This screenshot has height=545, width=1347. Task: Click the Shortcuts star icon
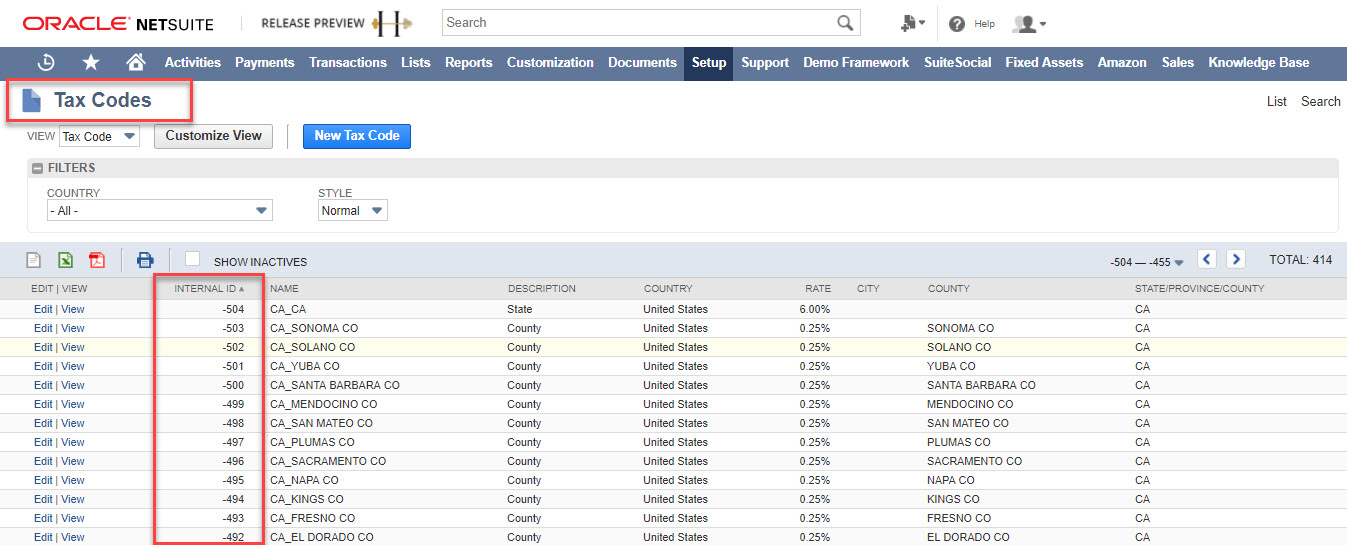tap(91, 62)
